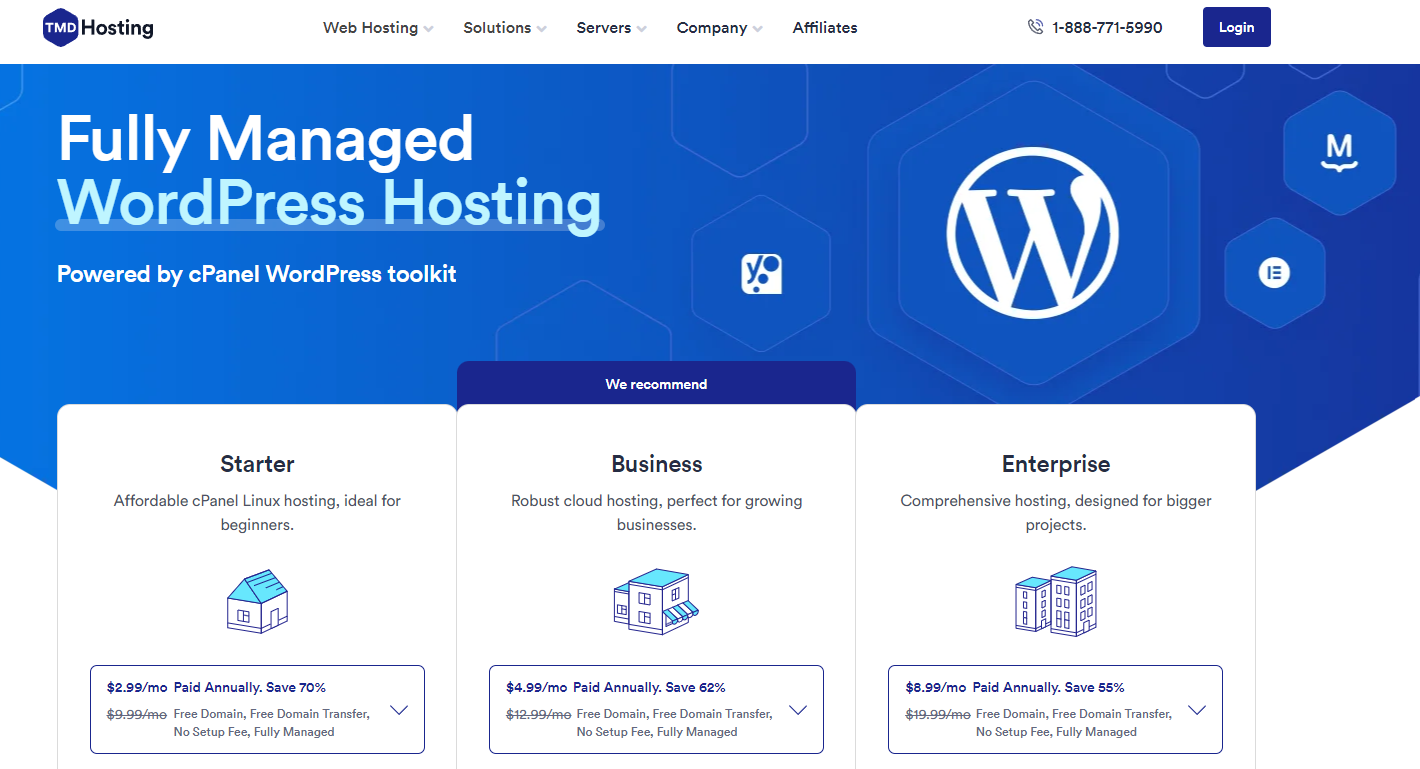Expand the Business $4.99/mo billing dropdown
The image size is (1420, 769).
tap(656, 709)
